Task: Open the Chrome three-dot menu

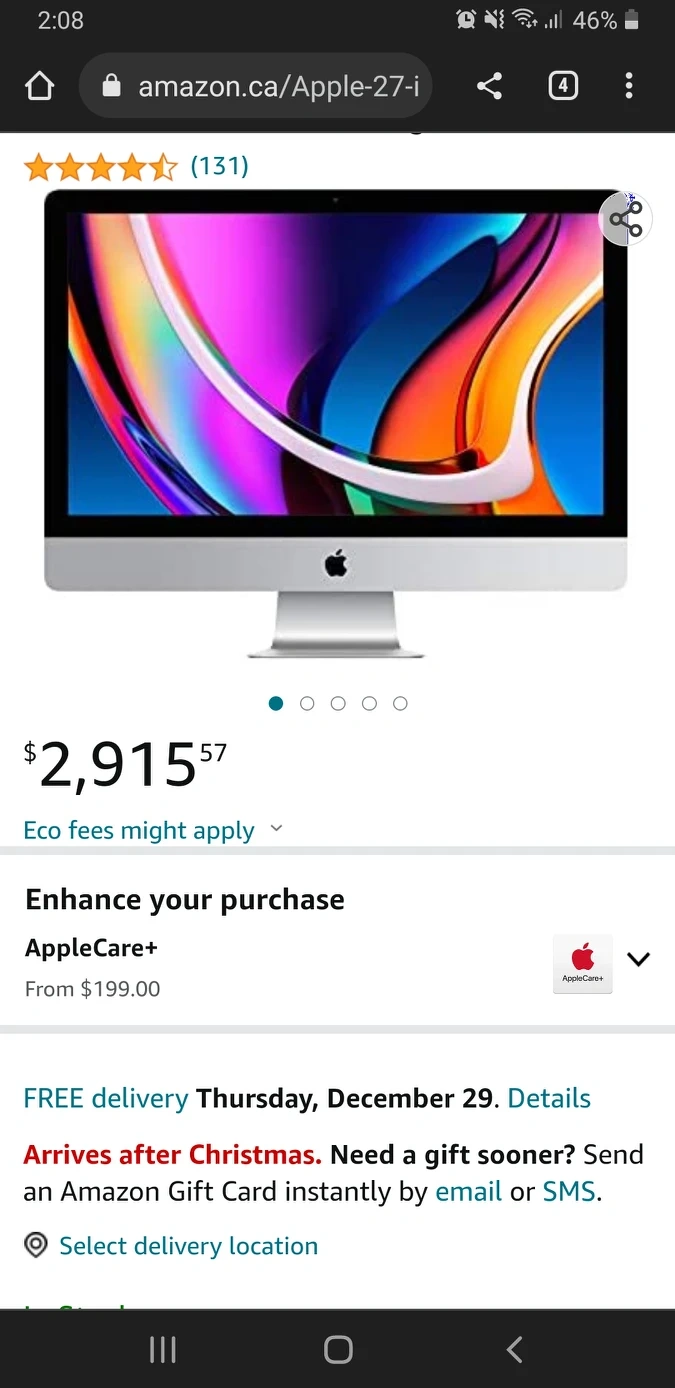Action: [x=629, y=86]
